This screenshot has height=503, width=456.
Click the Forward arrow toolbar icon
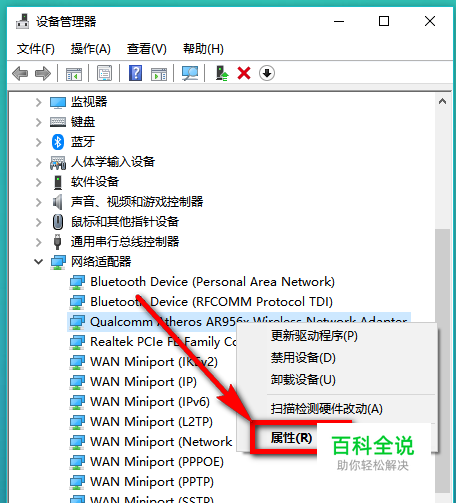(x=43, y=73)
